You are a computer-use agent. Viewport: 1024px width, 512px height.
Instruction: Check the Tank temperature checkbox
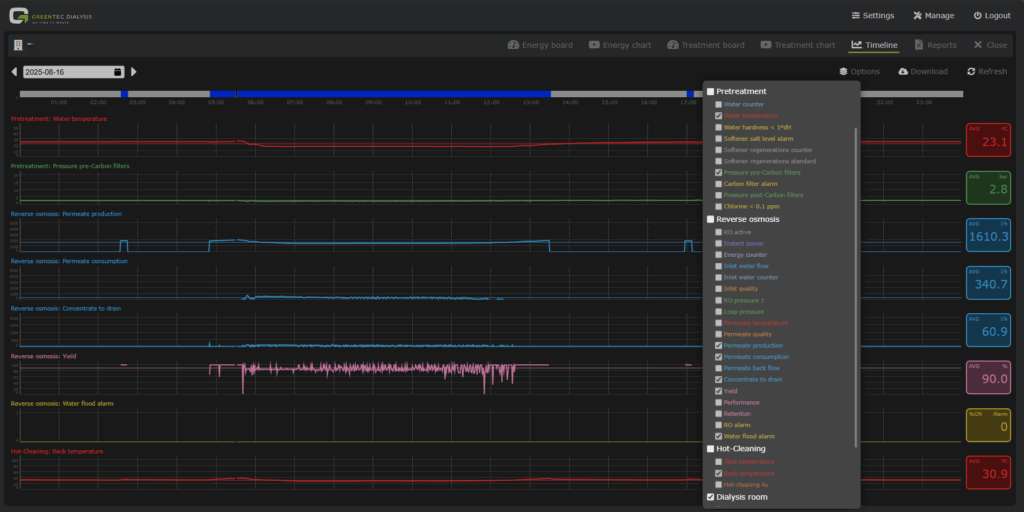click(x=718, y=462)
